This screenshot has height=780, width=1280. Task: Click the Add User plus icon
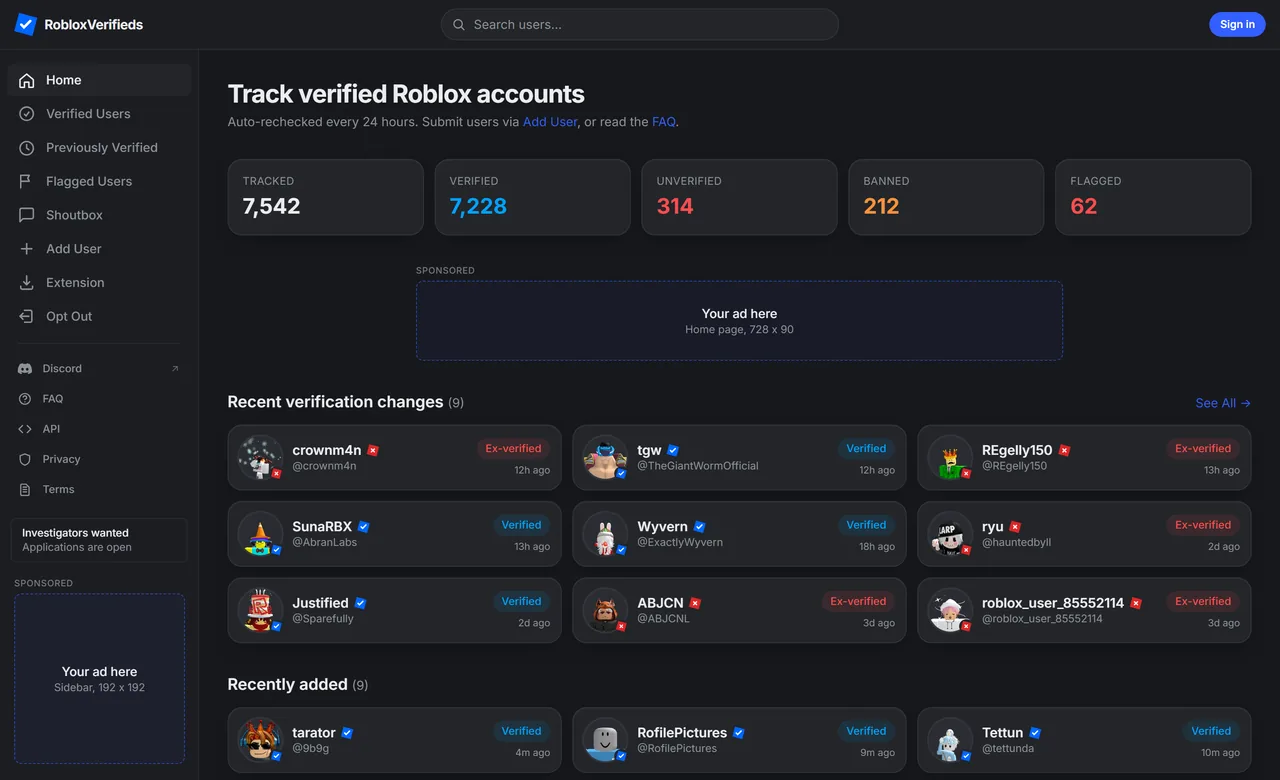[x=27, y=249]
